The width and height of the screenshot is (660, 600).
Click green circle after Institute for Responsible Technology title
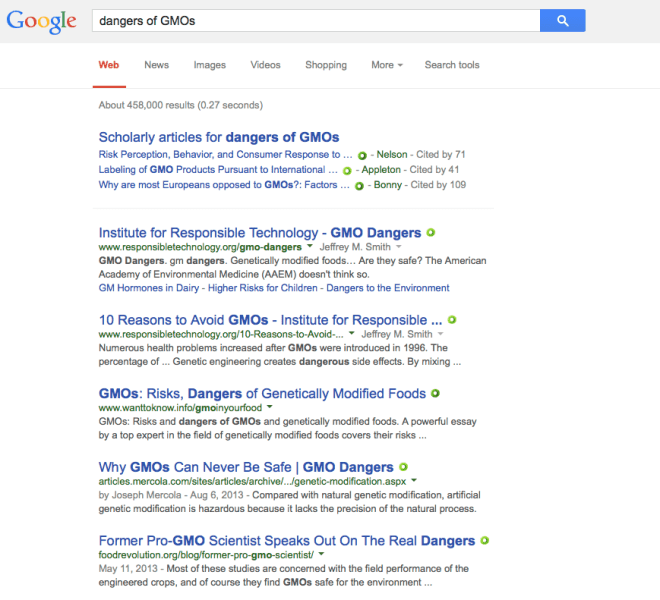pos(431,232)
